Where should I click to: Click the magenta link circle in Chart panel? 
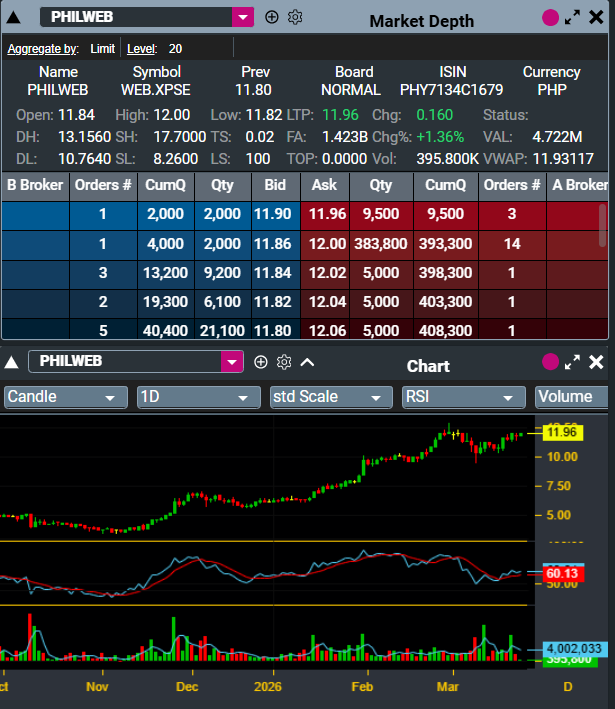click(x=550, y=362)
